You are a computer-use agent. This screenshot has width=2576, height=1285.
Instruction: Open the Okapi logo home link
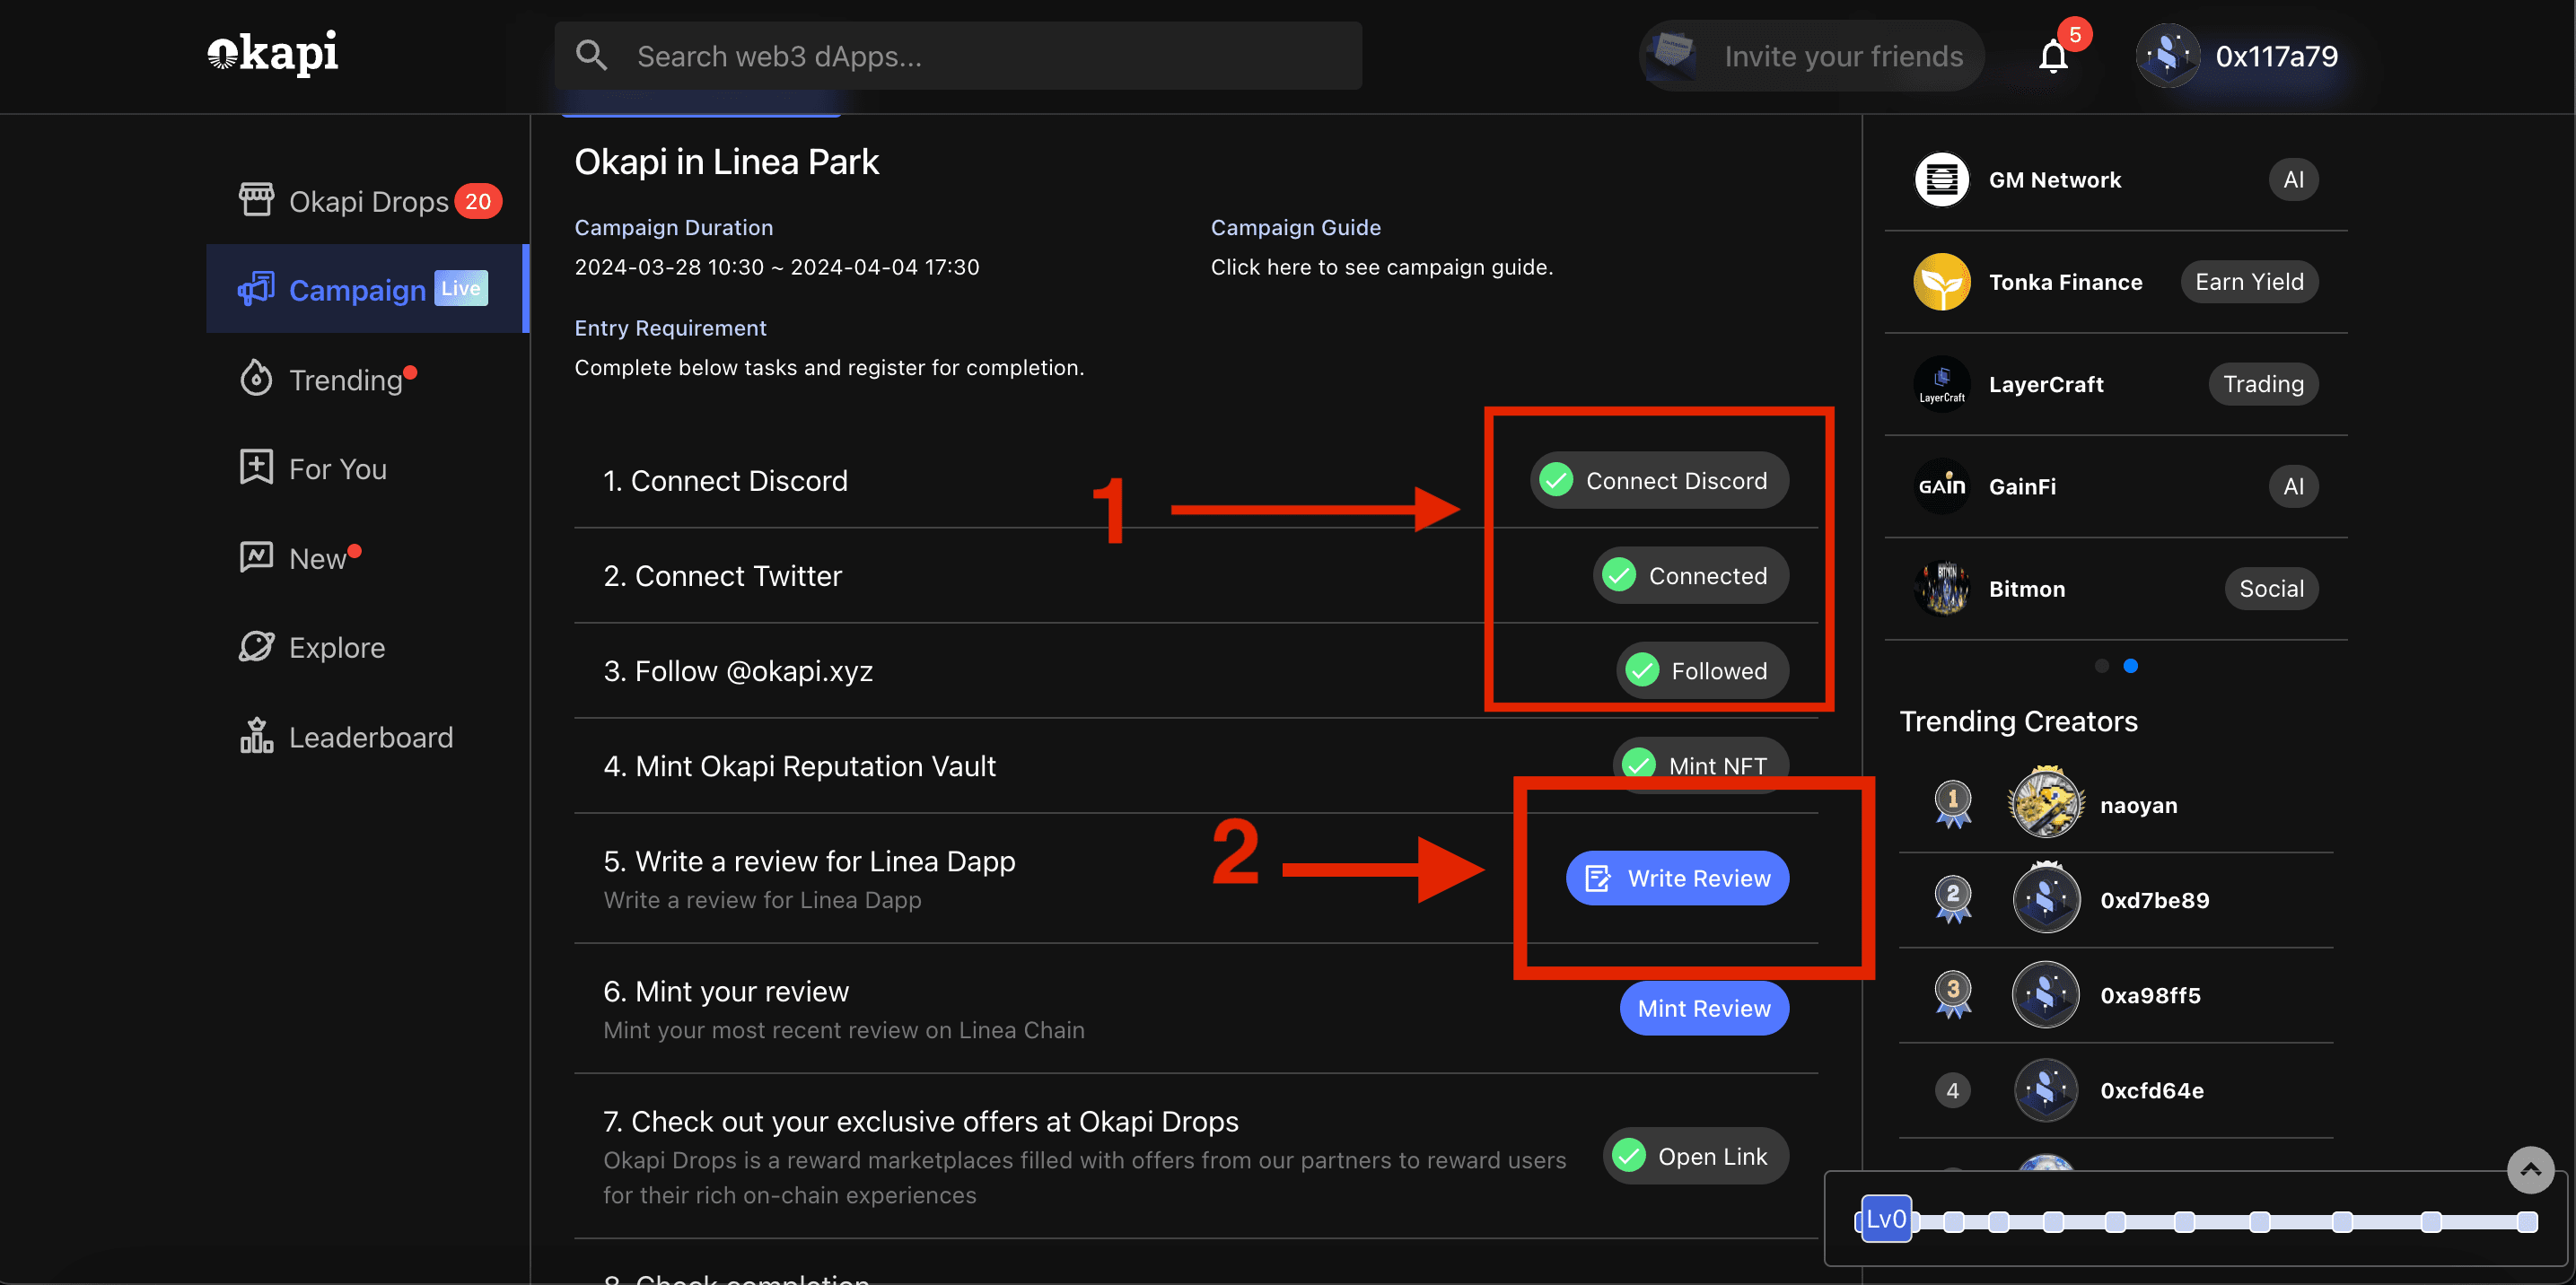coord(272,53)
